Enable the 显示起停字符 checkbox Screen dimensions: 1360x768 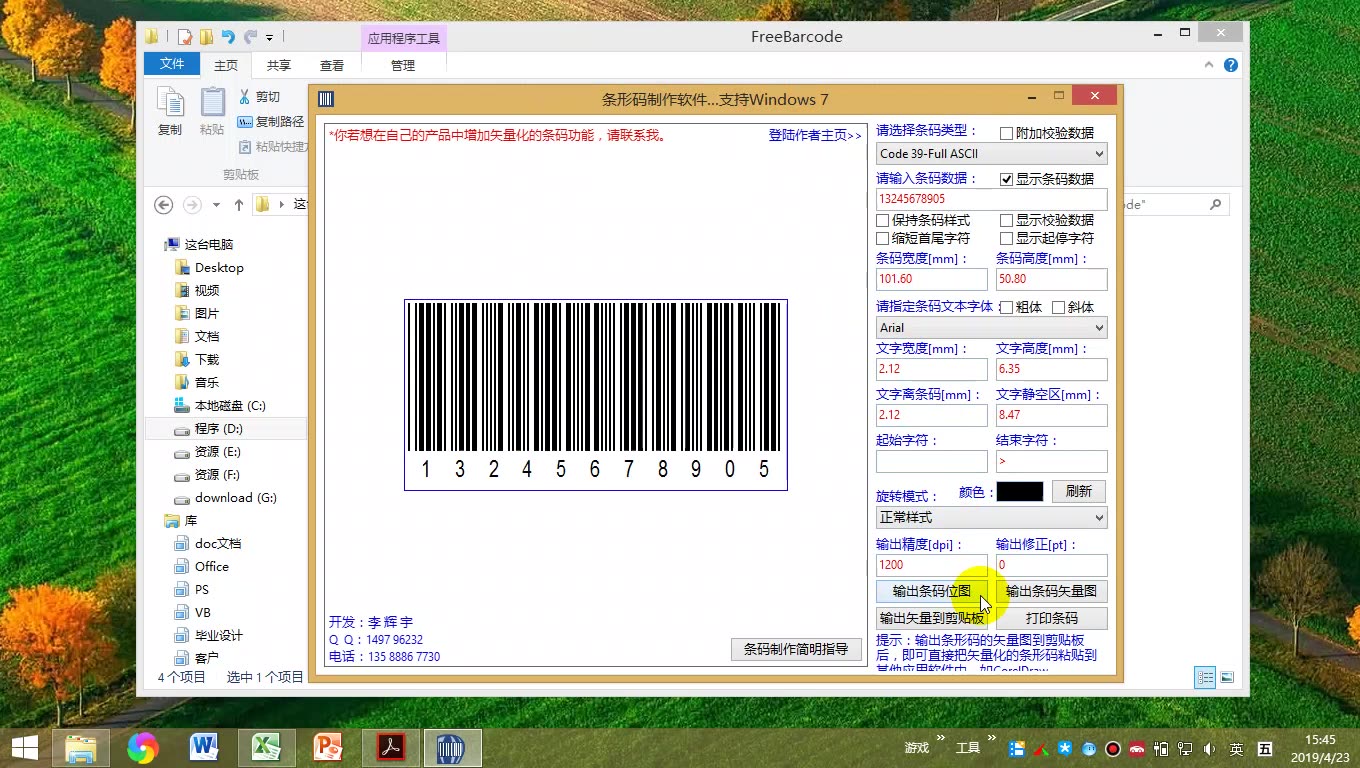tap(1007, 239)
